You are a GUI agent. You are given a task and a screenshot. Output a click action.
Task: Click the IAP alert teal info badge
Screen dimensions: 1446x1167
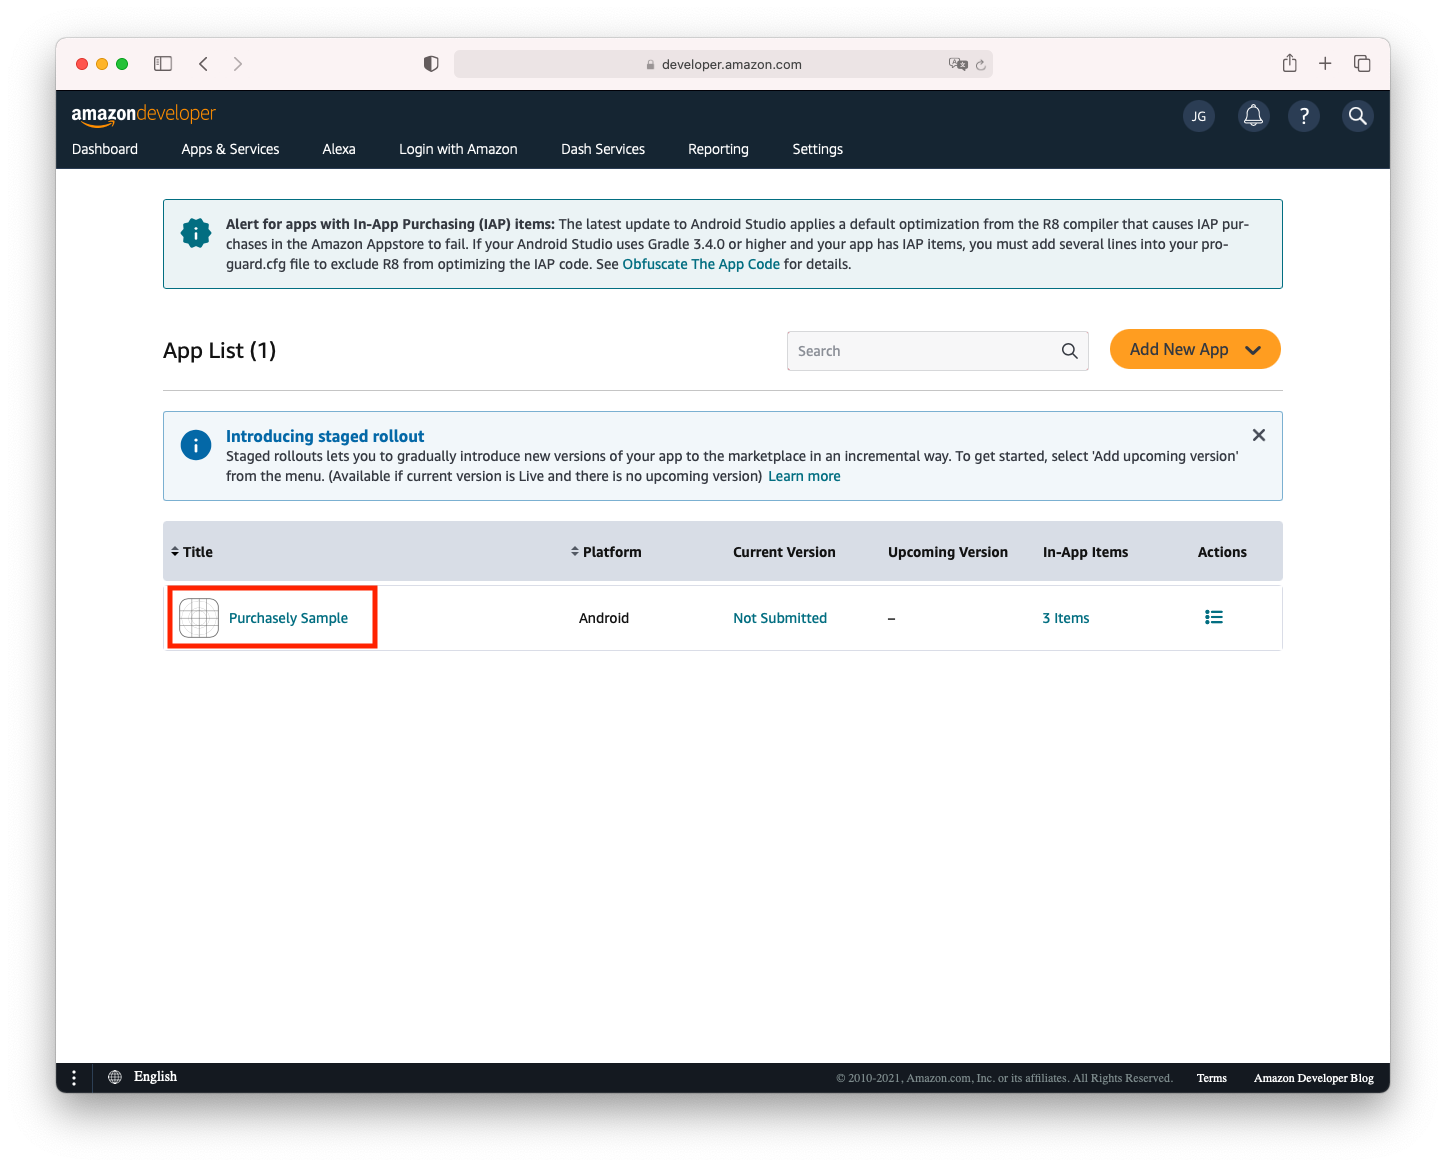coord(196,233)
